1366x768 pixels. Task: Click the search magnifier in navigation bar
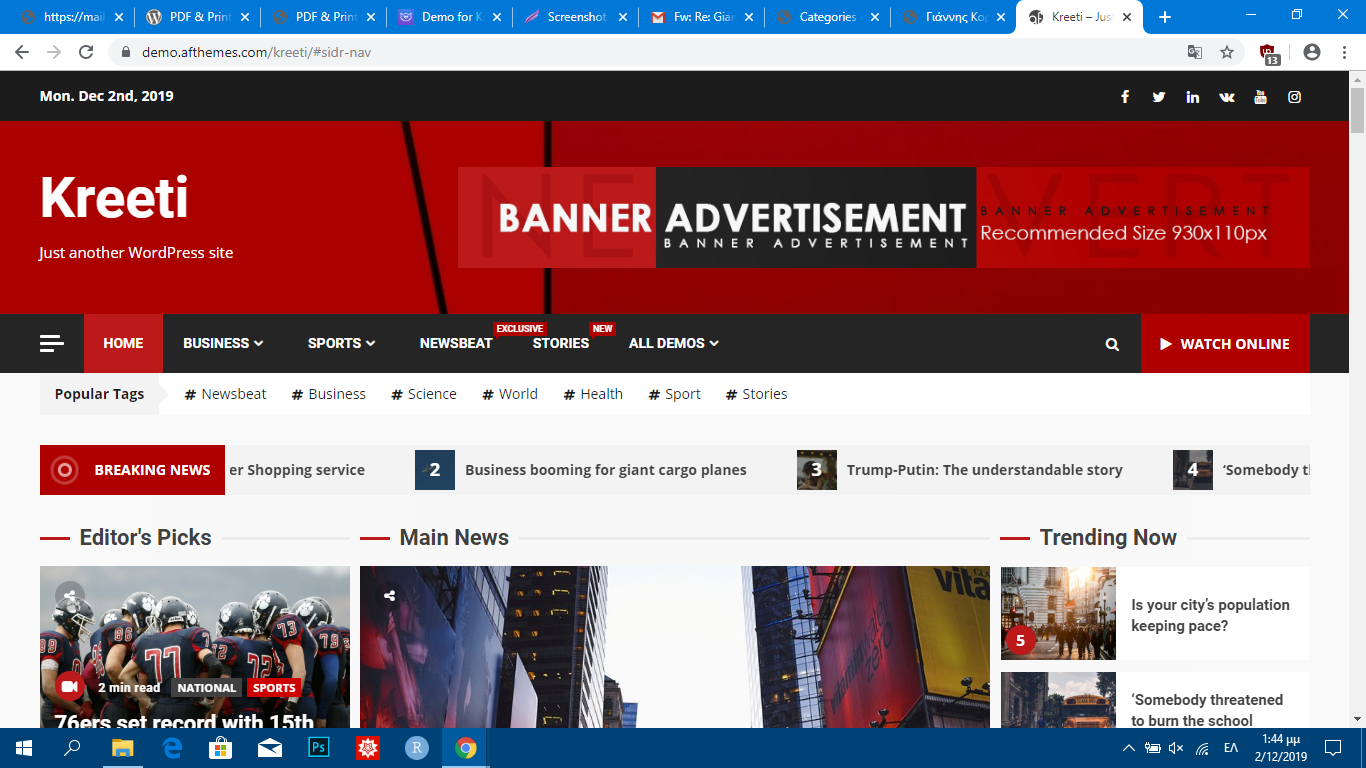click(x=1112, y=344)
